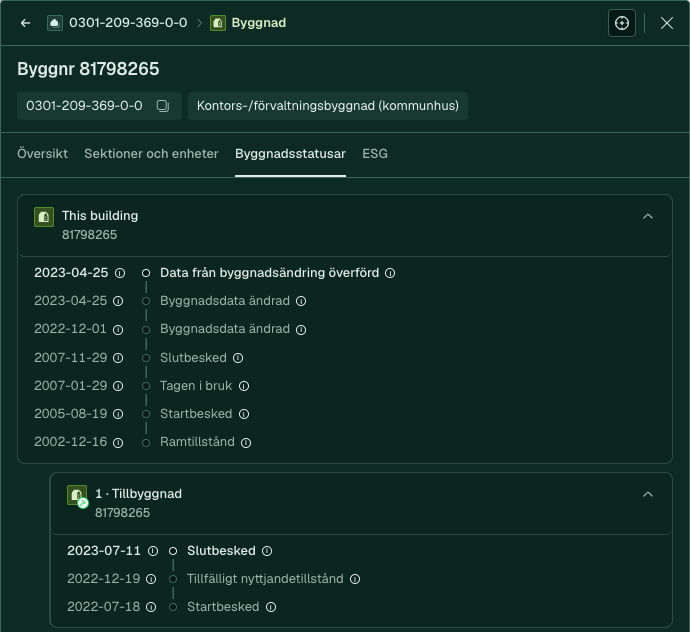
Task: Open info icon beside date 2005-08-19
Action: pos(118,414)
